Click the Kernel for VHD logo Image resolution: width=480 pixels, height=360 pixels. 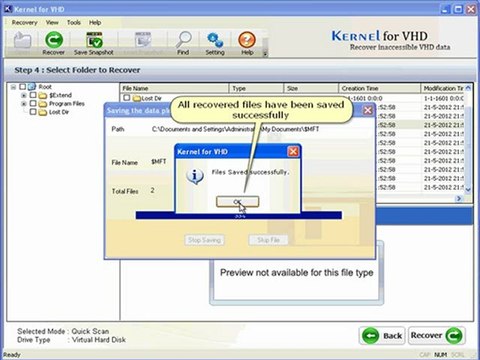coord(391,40)
